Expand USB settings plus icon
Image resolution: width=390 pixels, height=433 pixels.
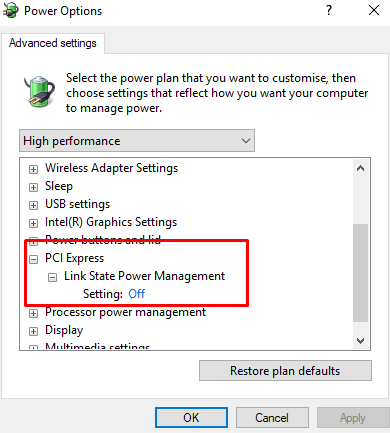[x=33, y=205]
